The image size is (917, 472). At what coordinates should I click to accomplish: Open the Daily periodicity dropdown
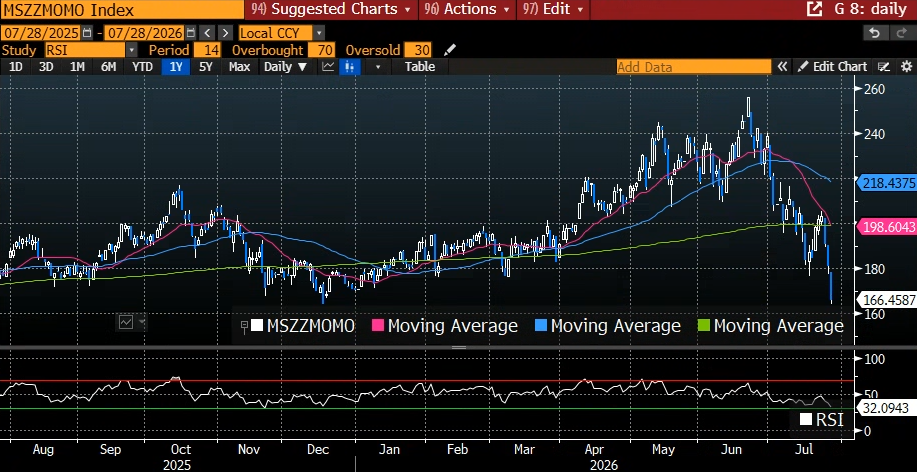[286, 67]
